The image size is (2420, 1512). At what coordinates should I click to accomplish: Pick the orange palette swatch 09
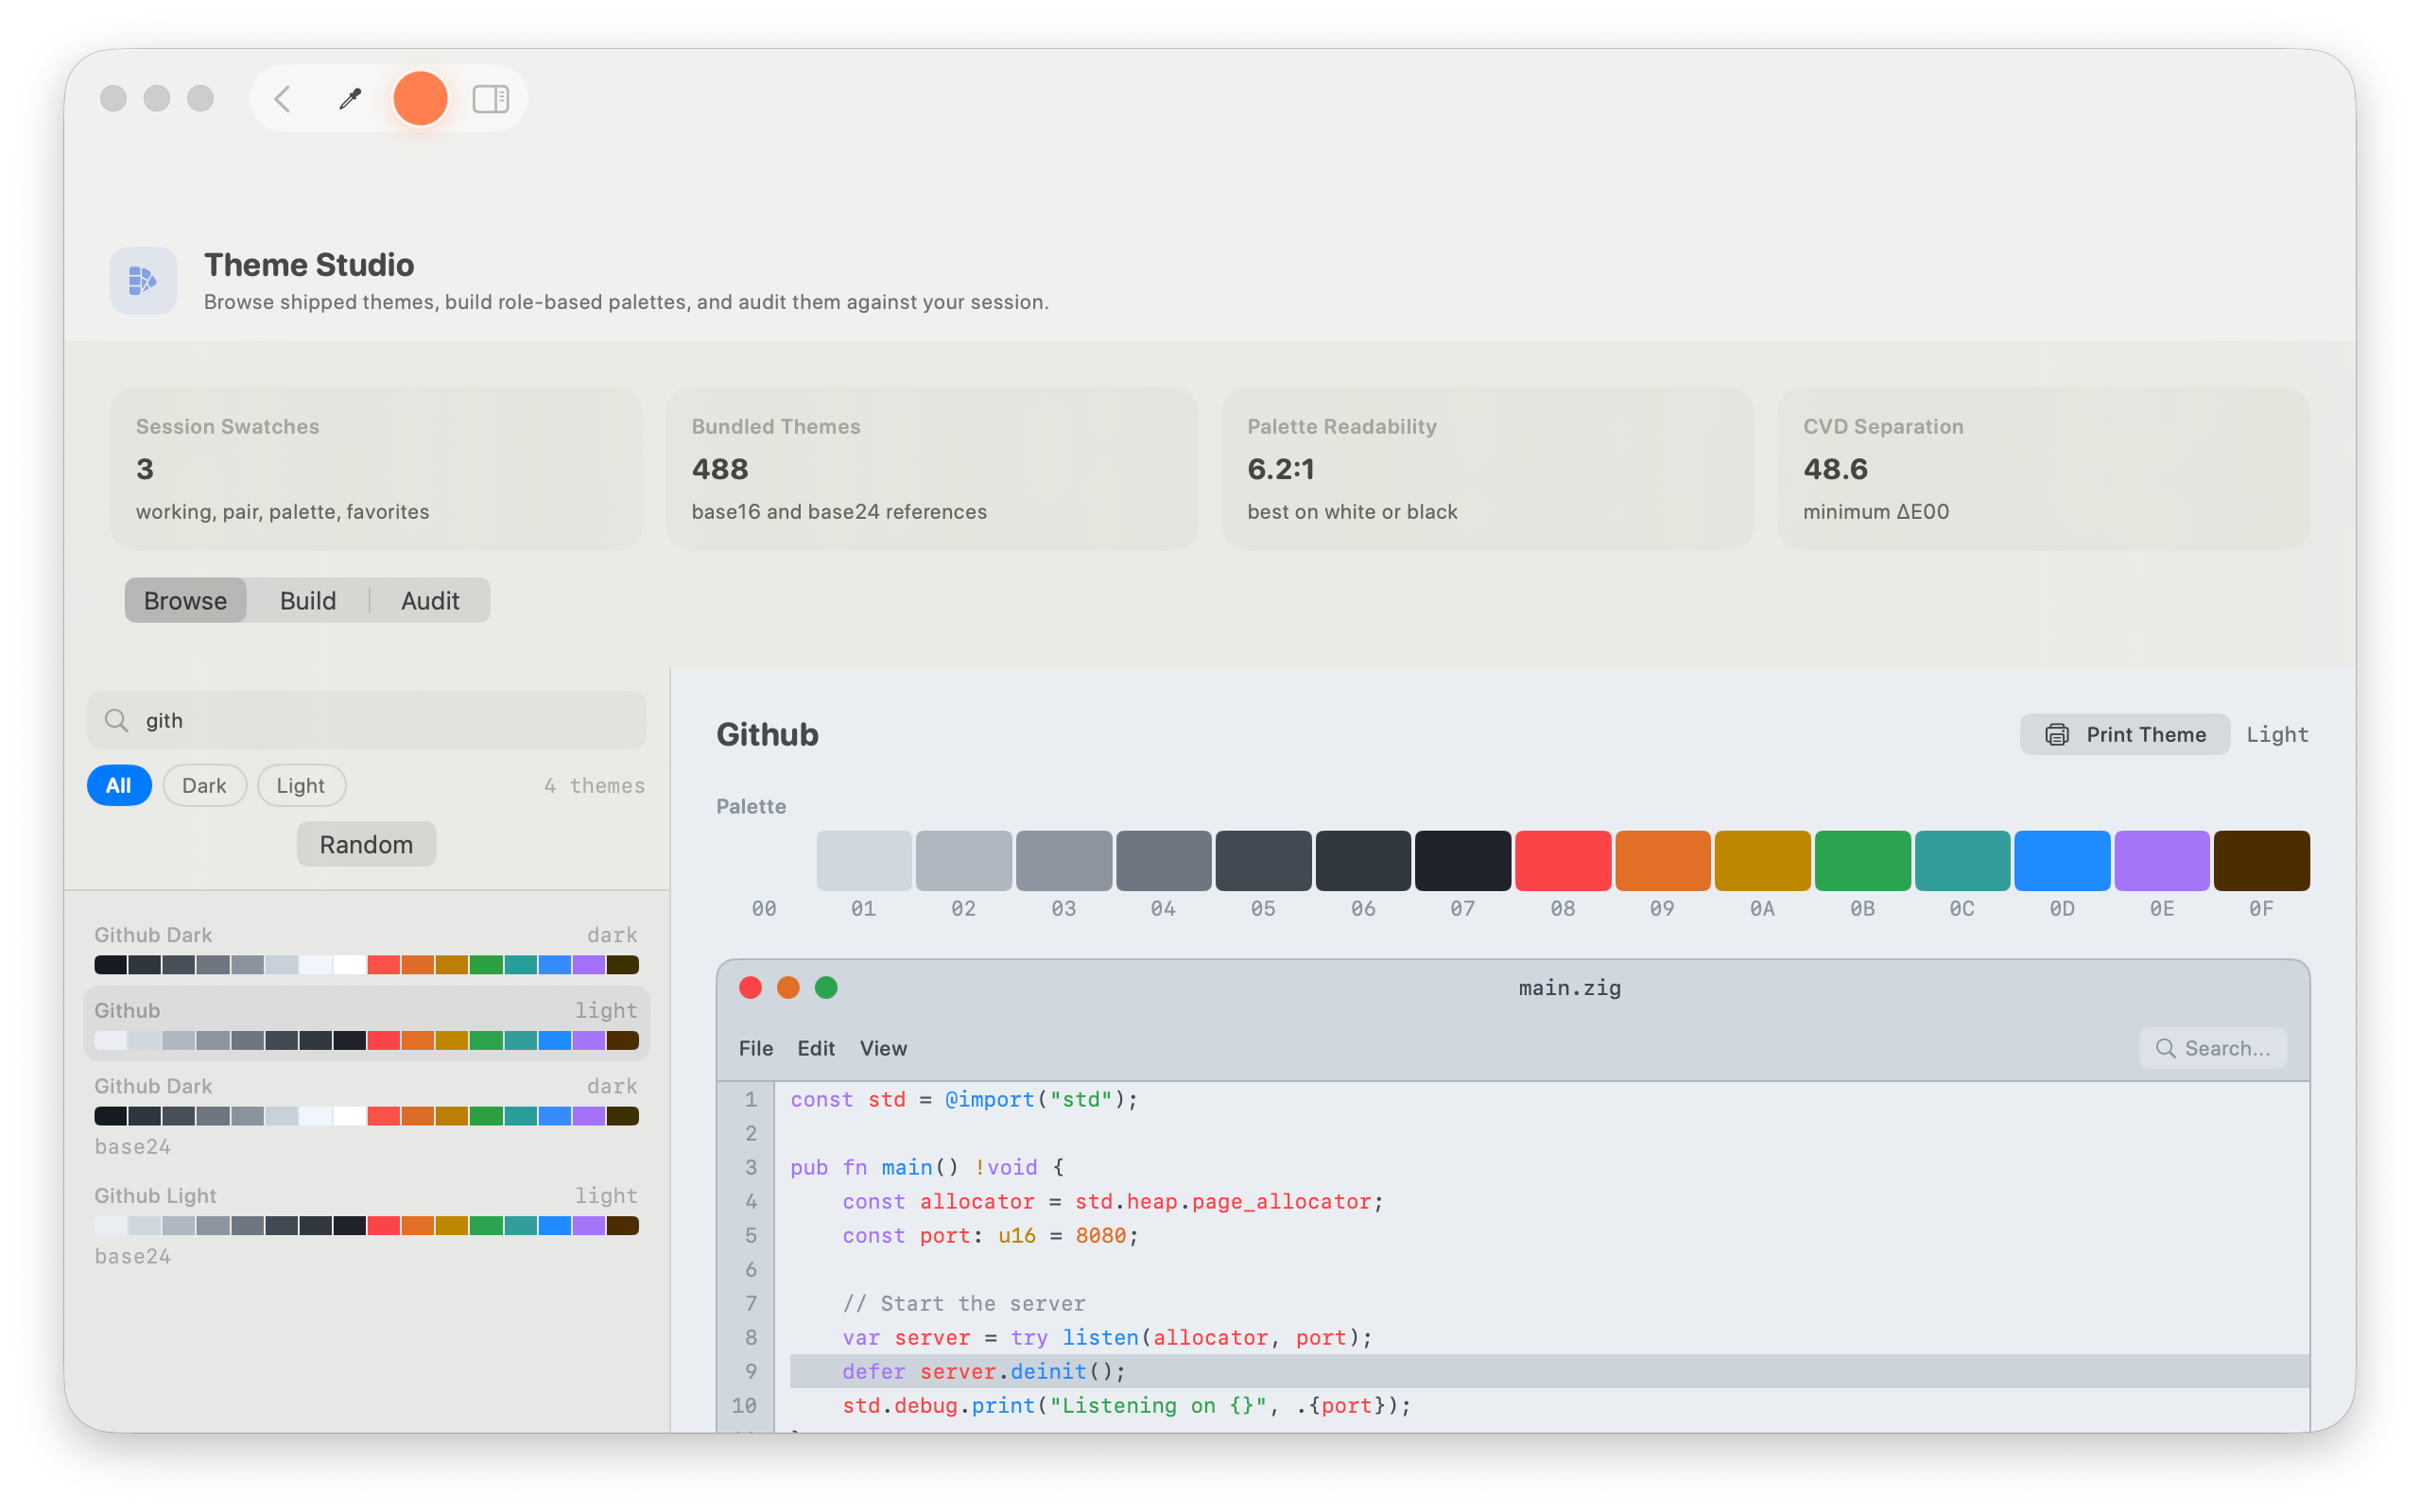1663,861
